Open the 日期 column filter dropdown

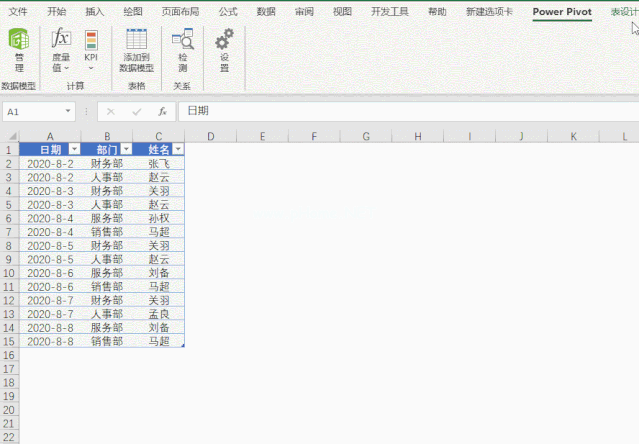click(x=73, y=149)
